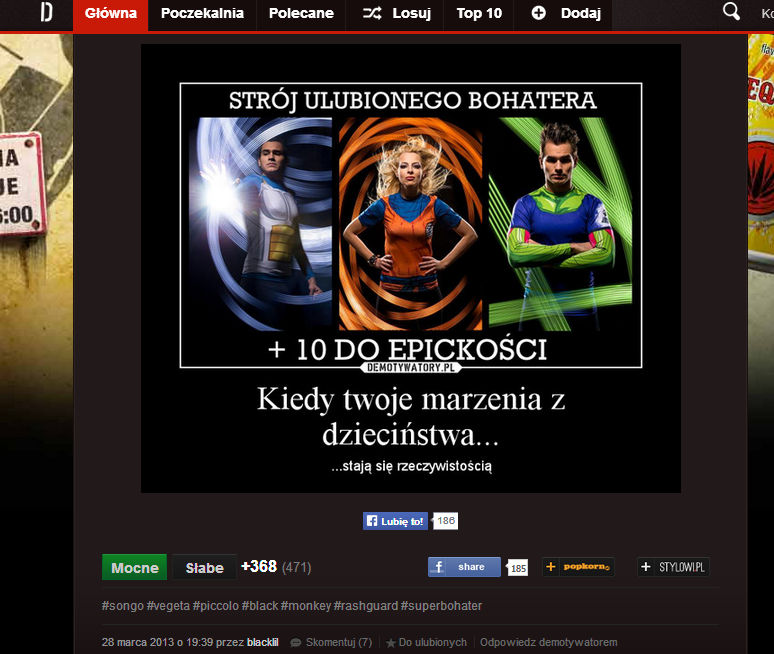Add the post to Popkorn

pos(578,567)
